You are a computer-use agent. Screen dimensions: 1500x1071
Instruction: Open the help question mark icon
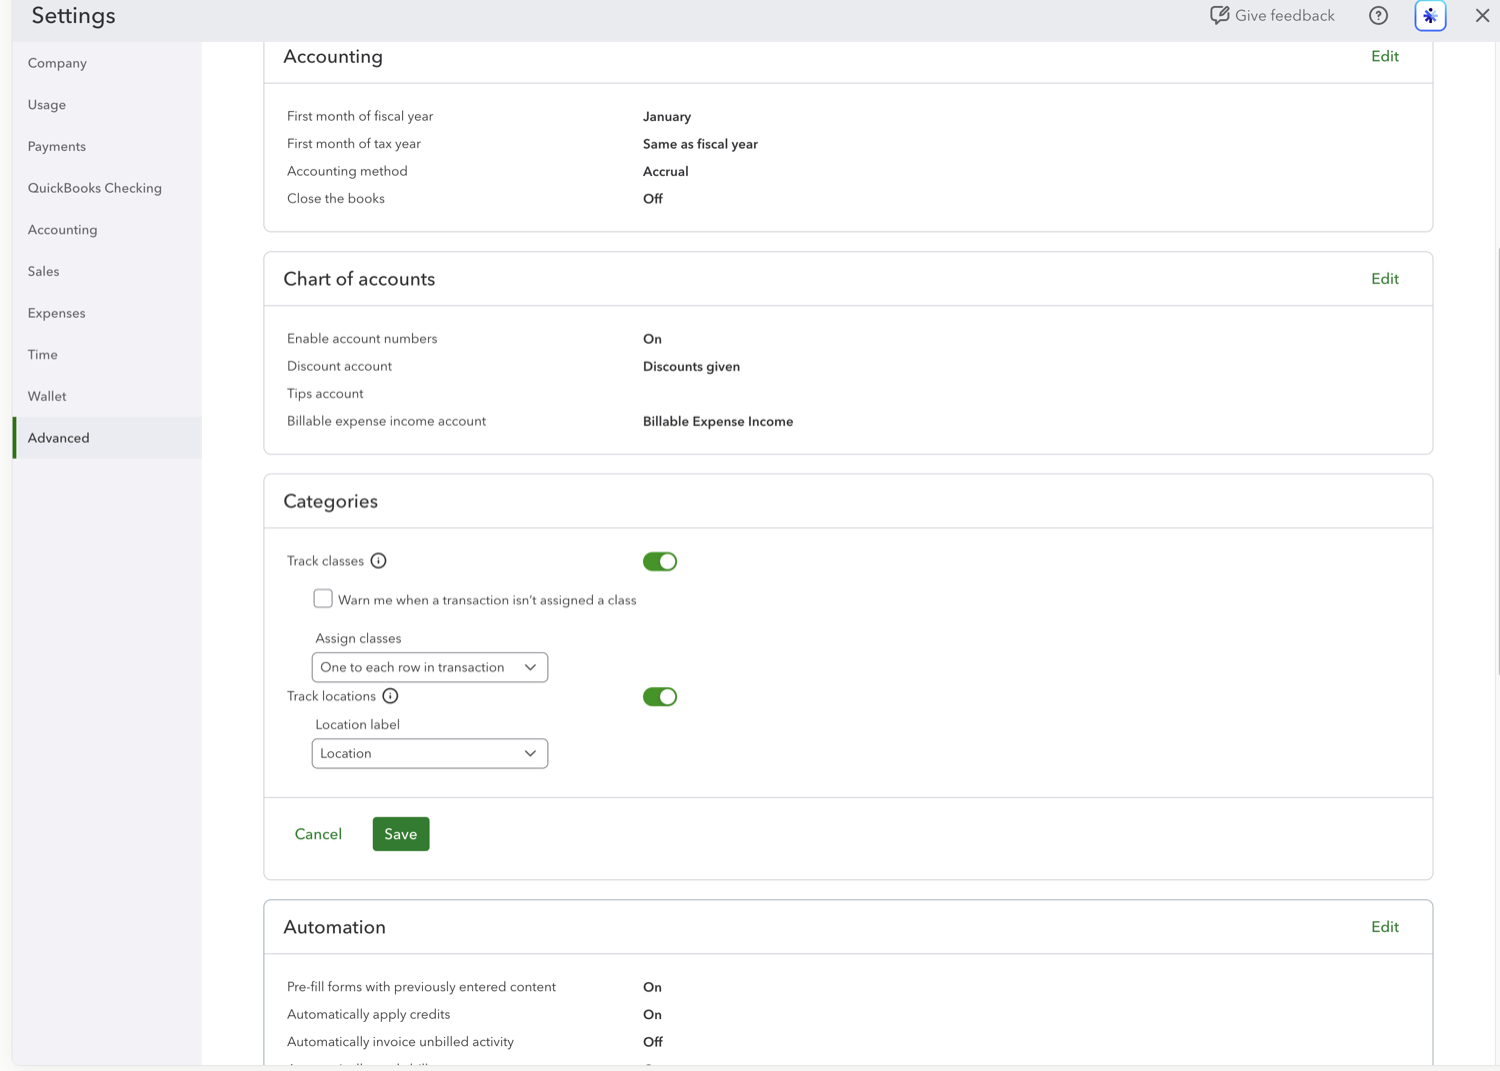coord(1378,15)
